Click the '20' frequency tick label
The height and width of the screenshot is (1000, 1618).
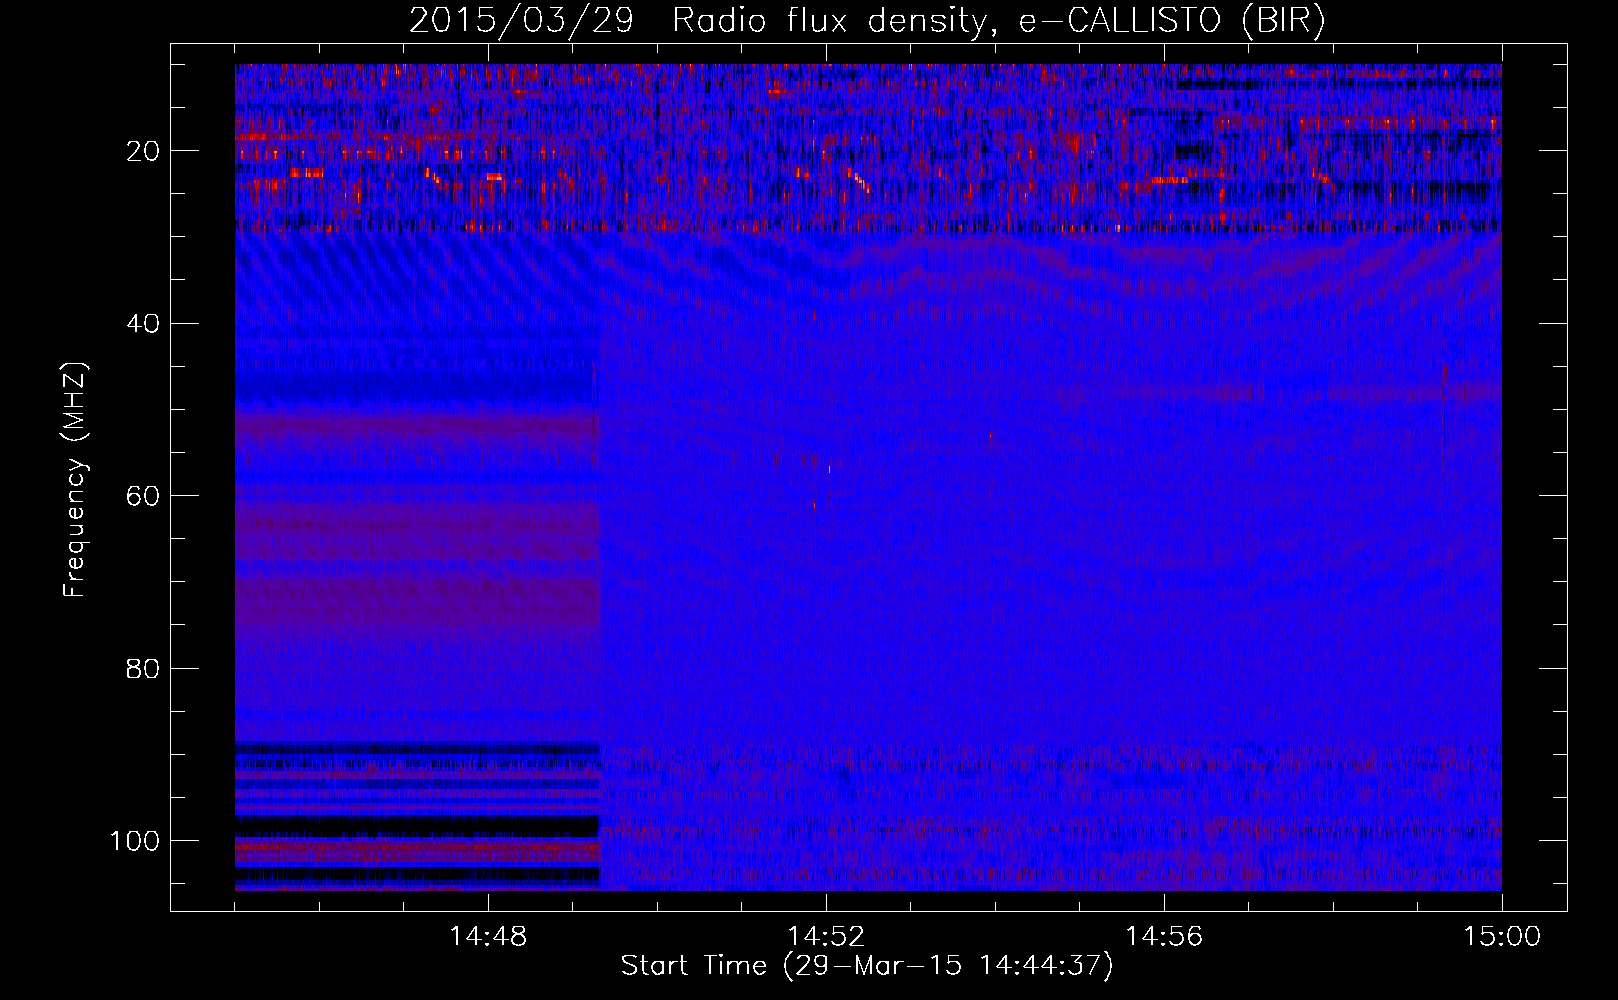point(144,151)
